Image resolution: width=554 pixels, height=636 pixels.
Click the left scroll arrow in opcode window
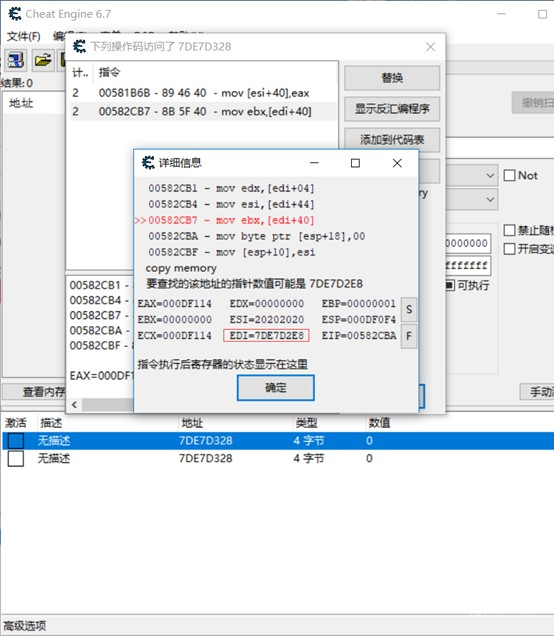point(74,404)
